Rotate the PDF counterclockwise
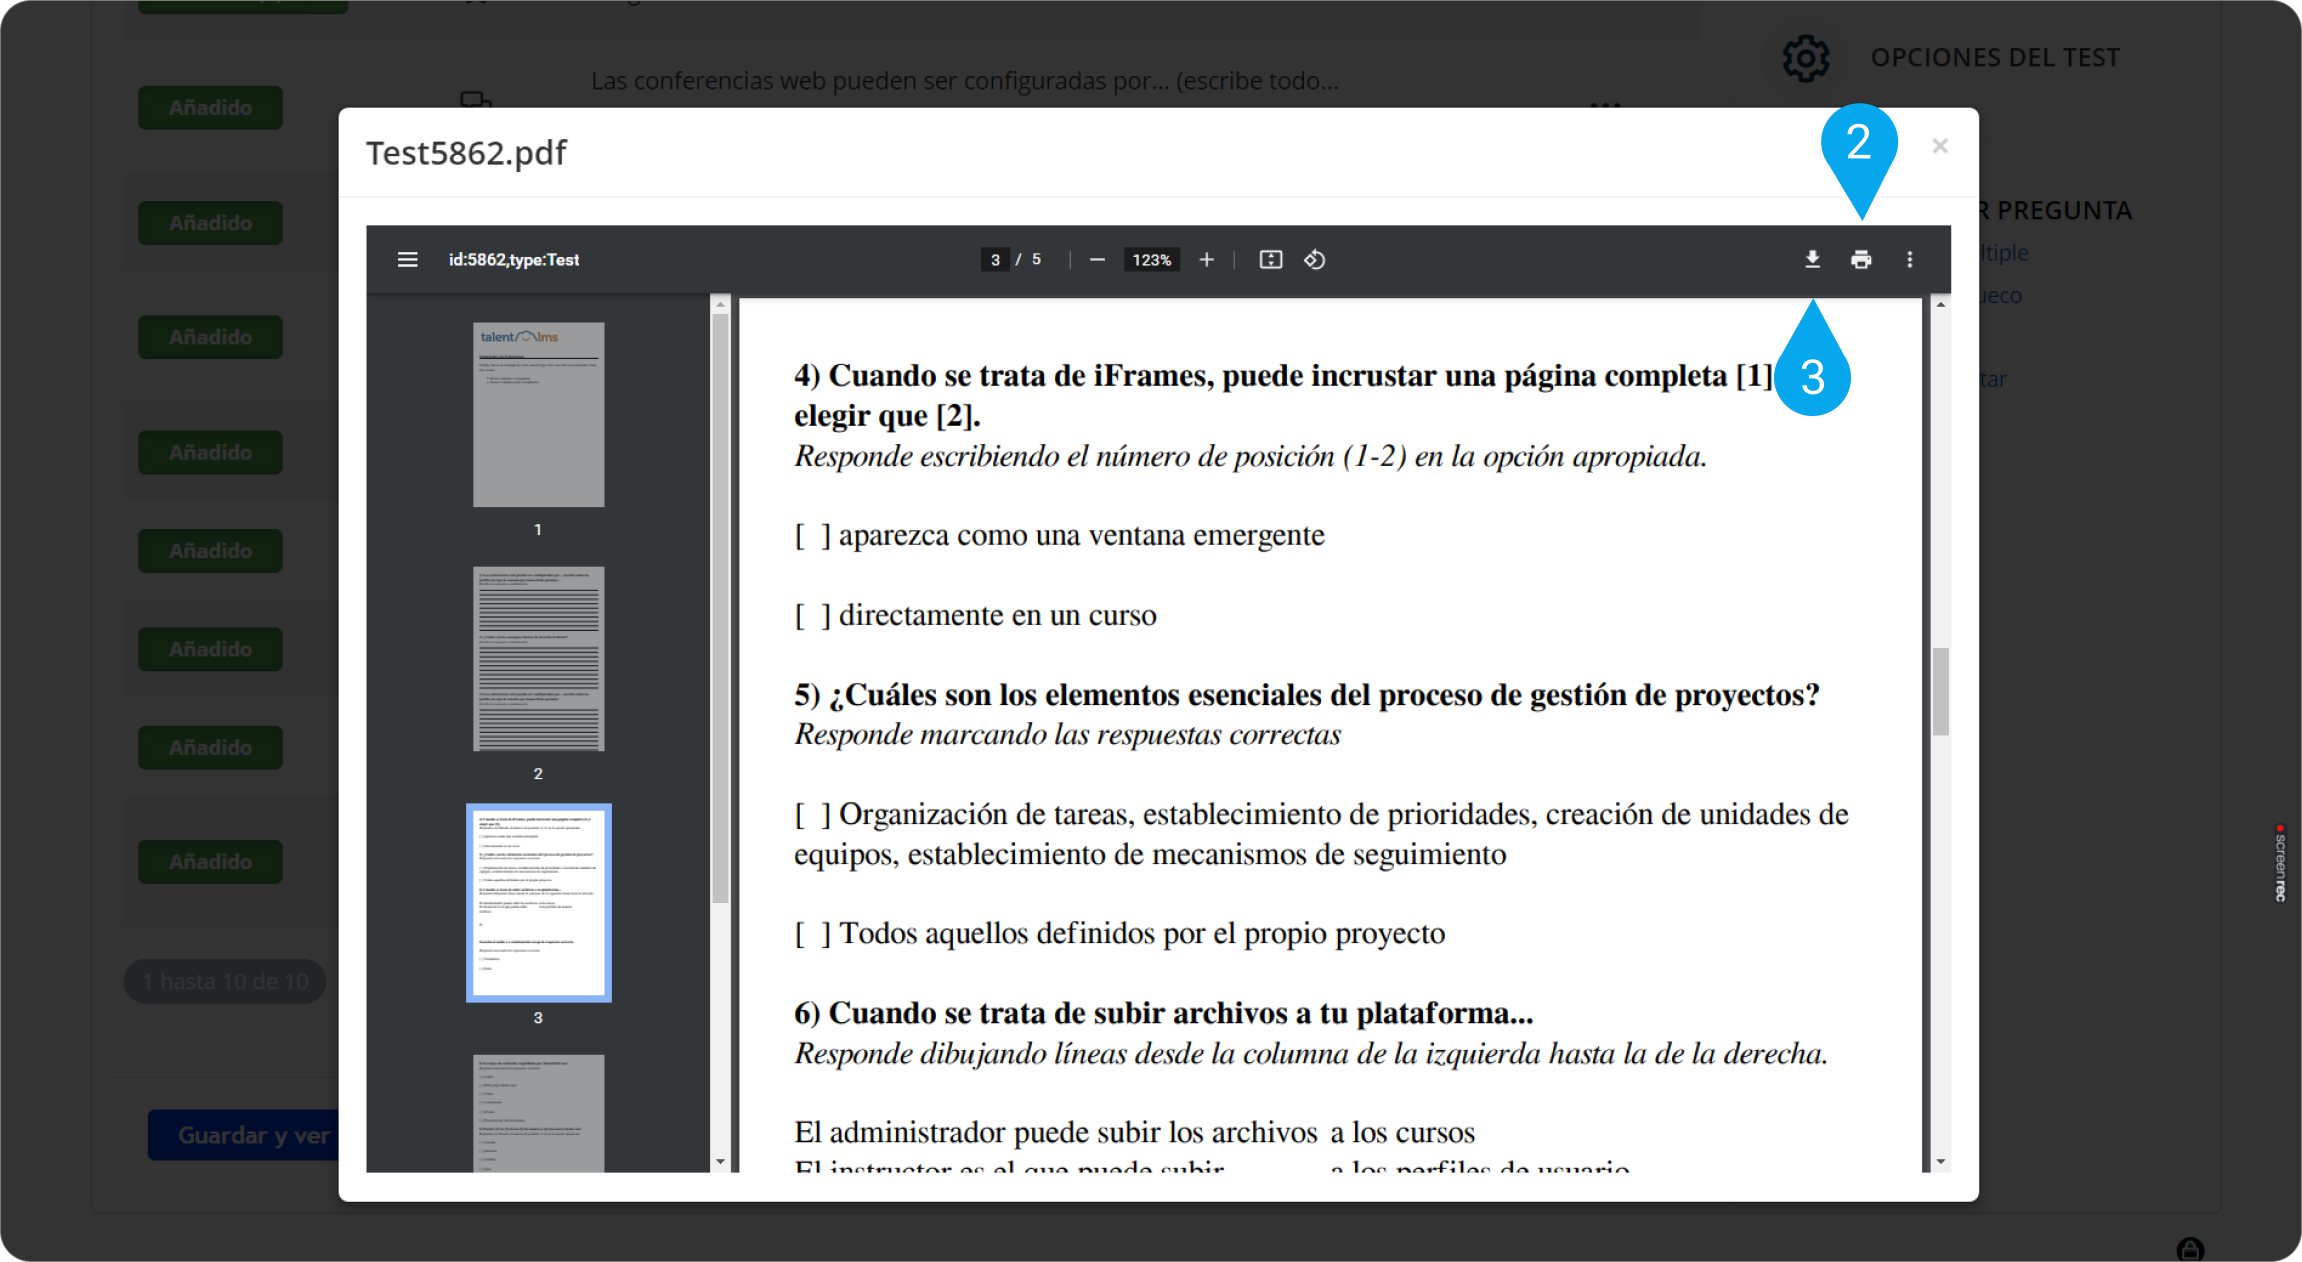The image size is (2302, 1262). [x=1315, y=260]
